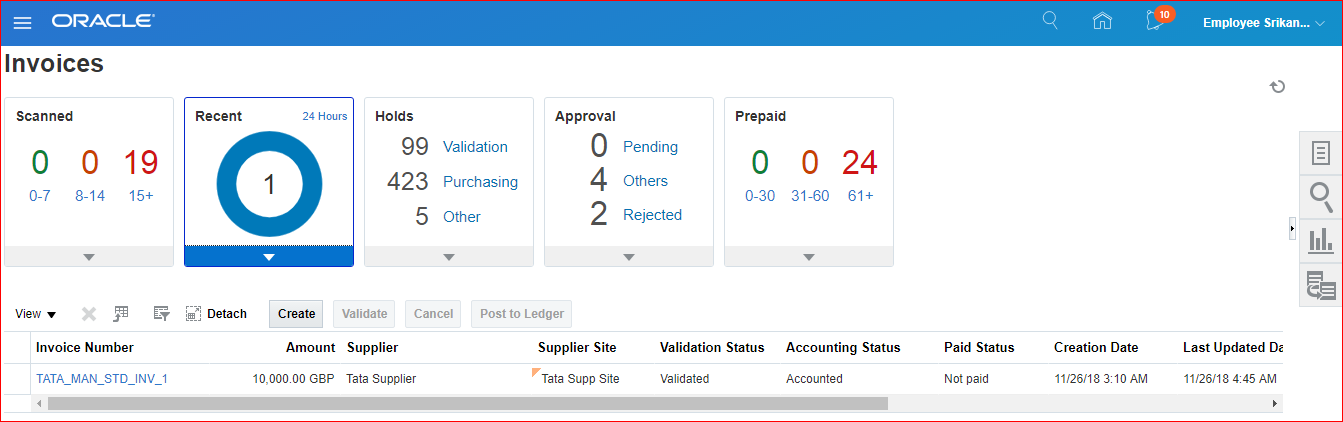Open the Tasks panel document icon
1343x422 pixels.
point(1320,153)
